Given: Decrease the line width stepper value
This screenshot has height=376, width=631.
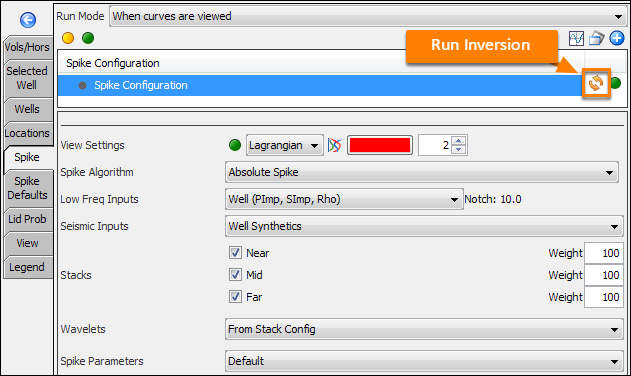Looking at the screenshot, I should point(459,150).
